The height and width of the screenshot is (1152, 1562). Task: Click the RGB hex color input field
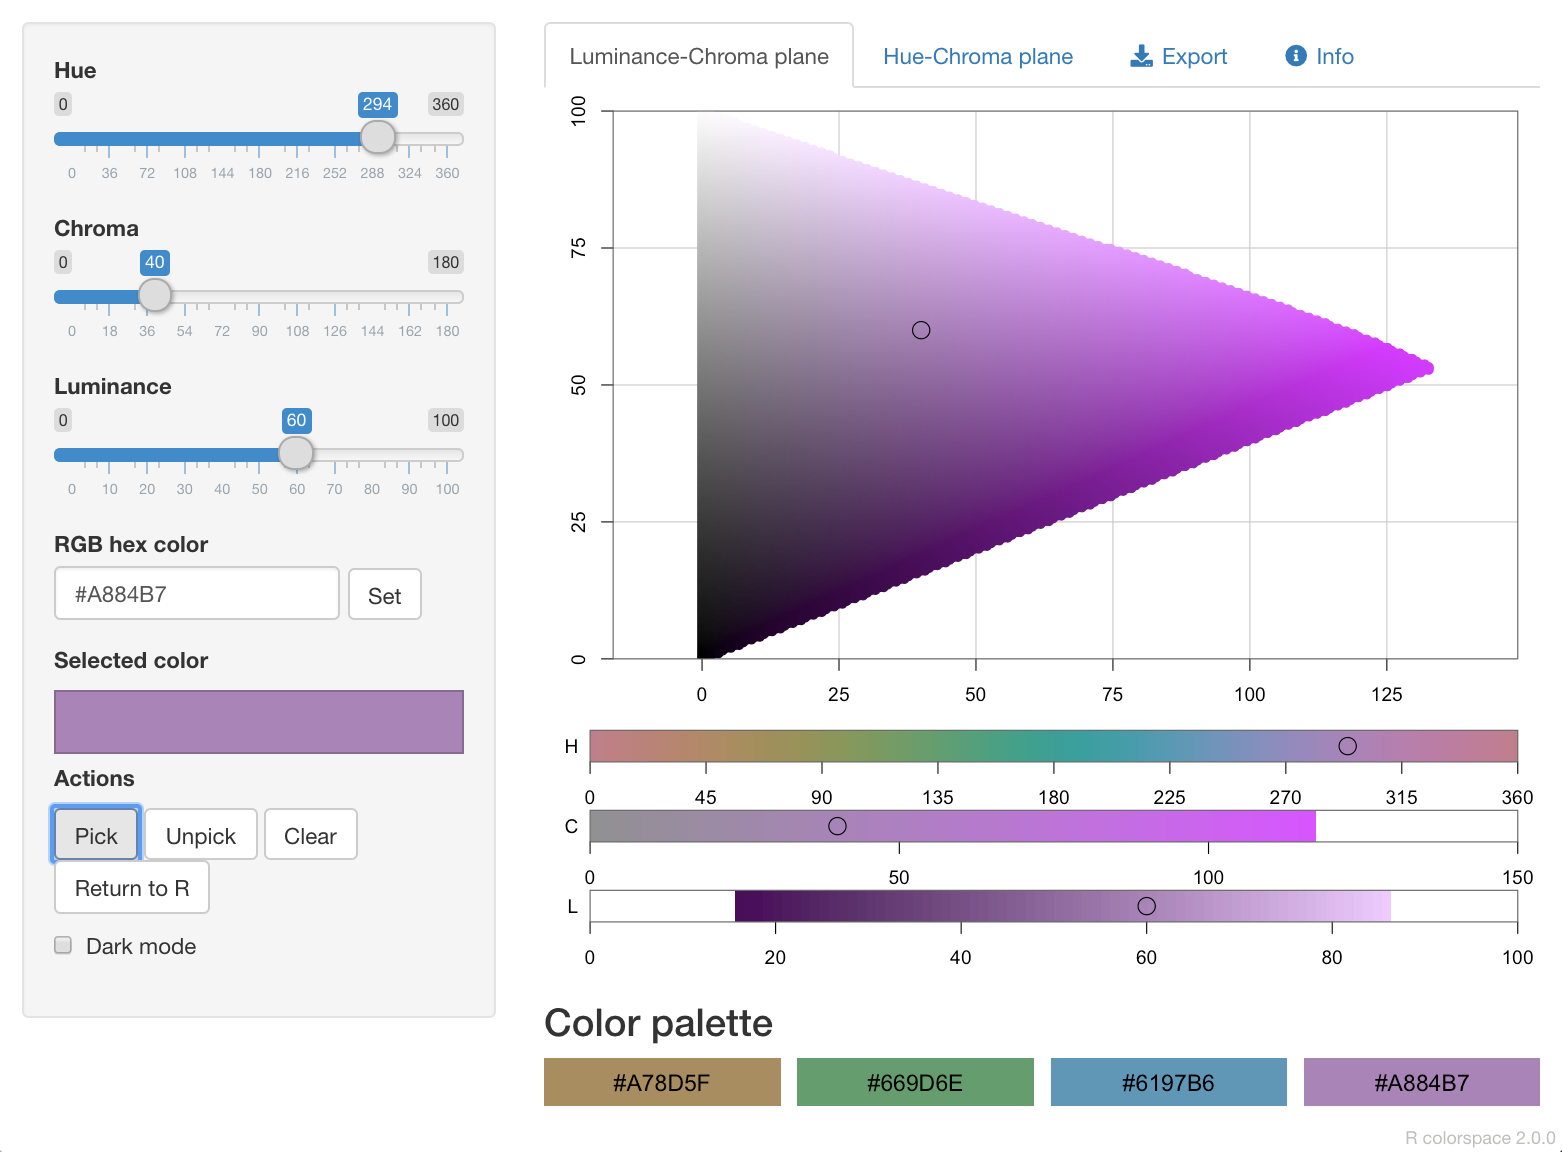tap(197, 594)
